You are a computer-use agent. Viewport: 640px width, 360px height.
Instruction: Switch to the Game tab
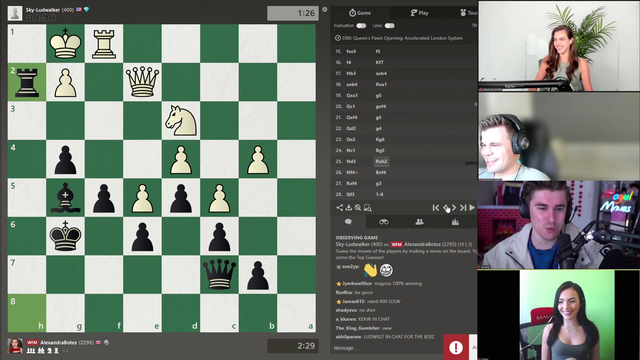pyautogui.click(x=360, y=13)
